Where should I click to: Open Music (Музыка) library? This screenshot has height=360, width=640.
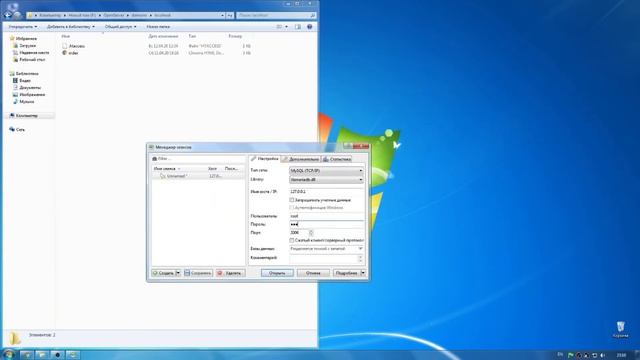(x=24, y=102)
